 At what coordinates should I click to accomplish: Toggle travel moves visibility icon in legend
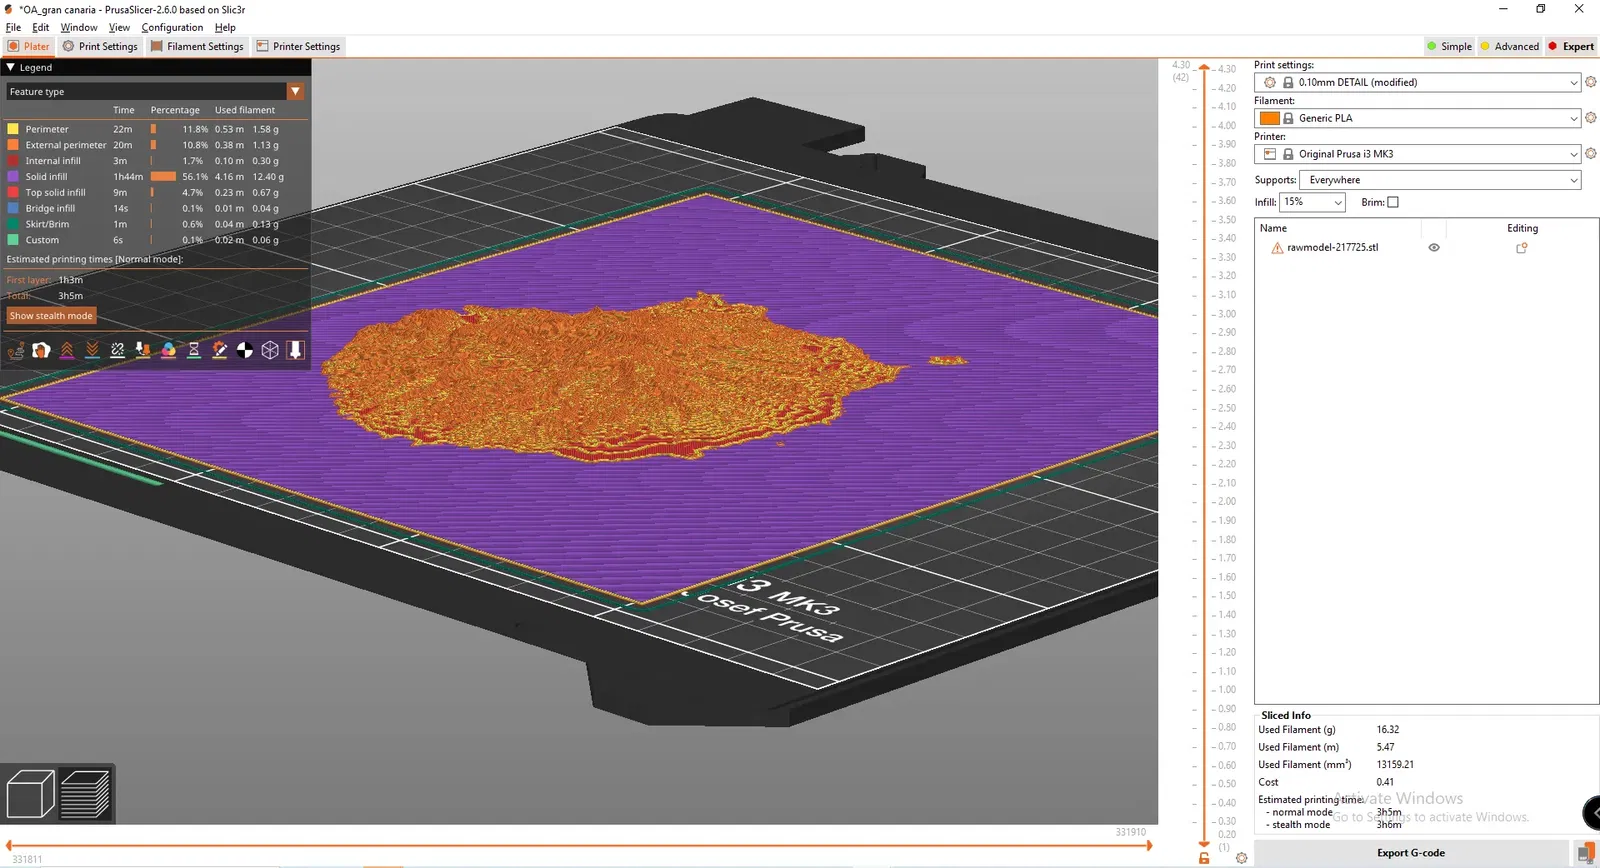(16, 350)
